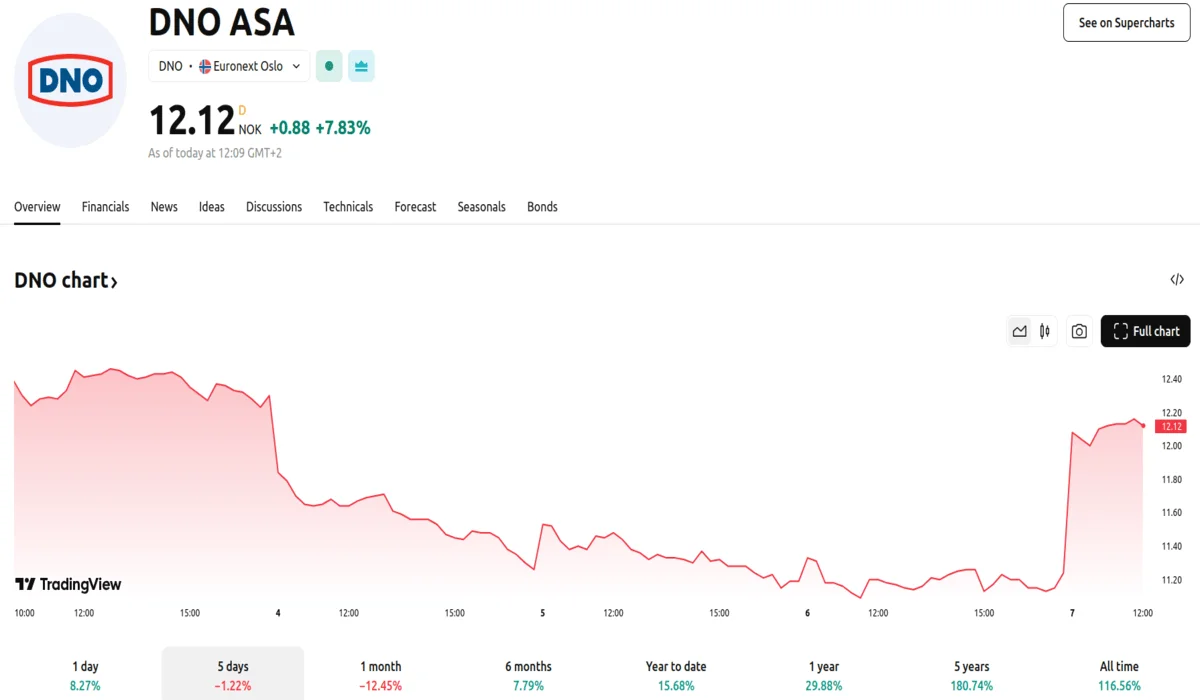Choose the All time range
Image resolution: width=1200 pixels, height=700 pixels.
tap(1118, 675)
